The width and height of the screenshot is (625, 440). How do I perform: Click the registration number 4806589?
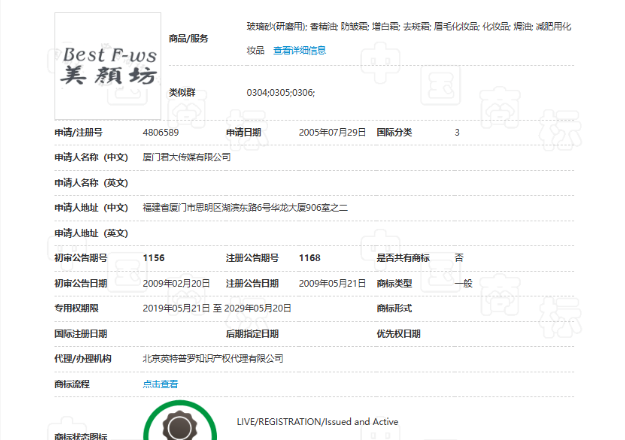coord(161,132)
